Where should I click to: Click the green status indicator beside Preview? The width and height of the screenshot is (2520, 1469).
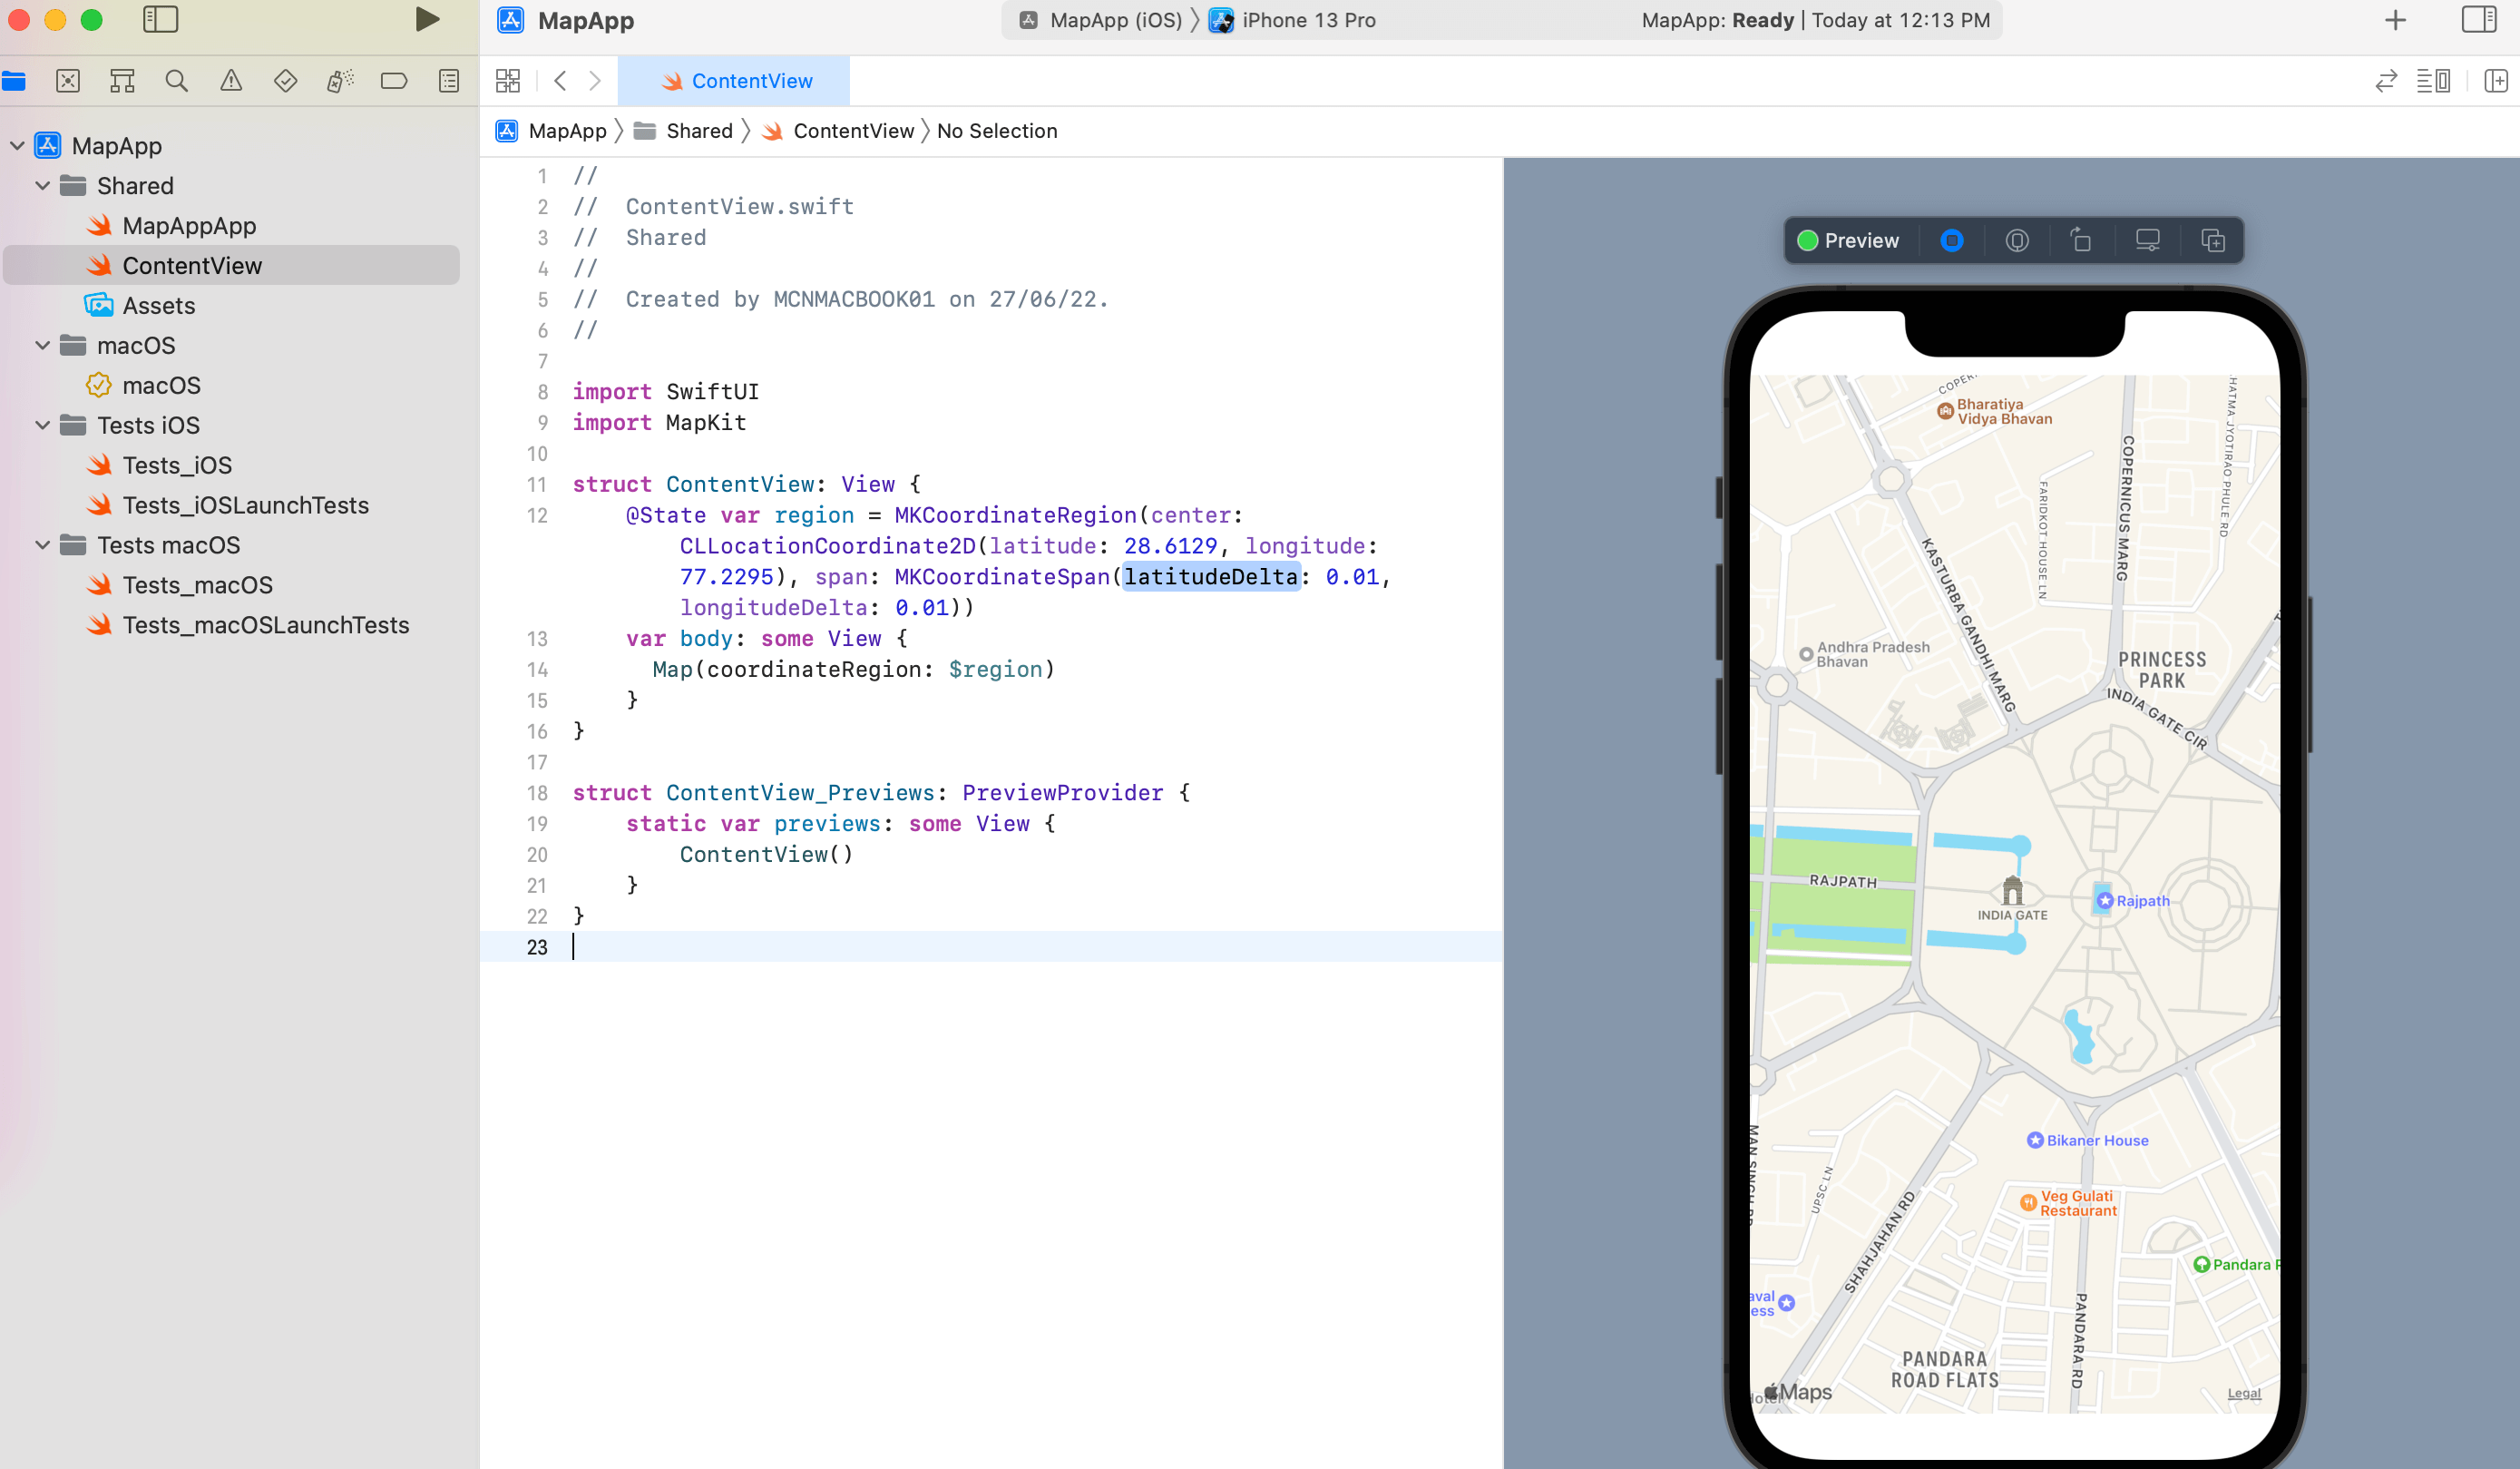click(x=1809, y=240)
